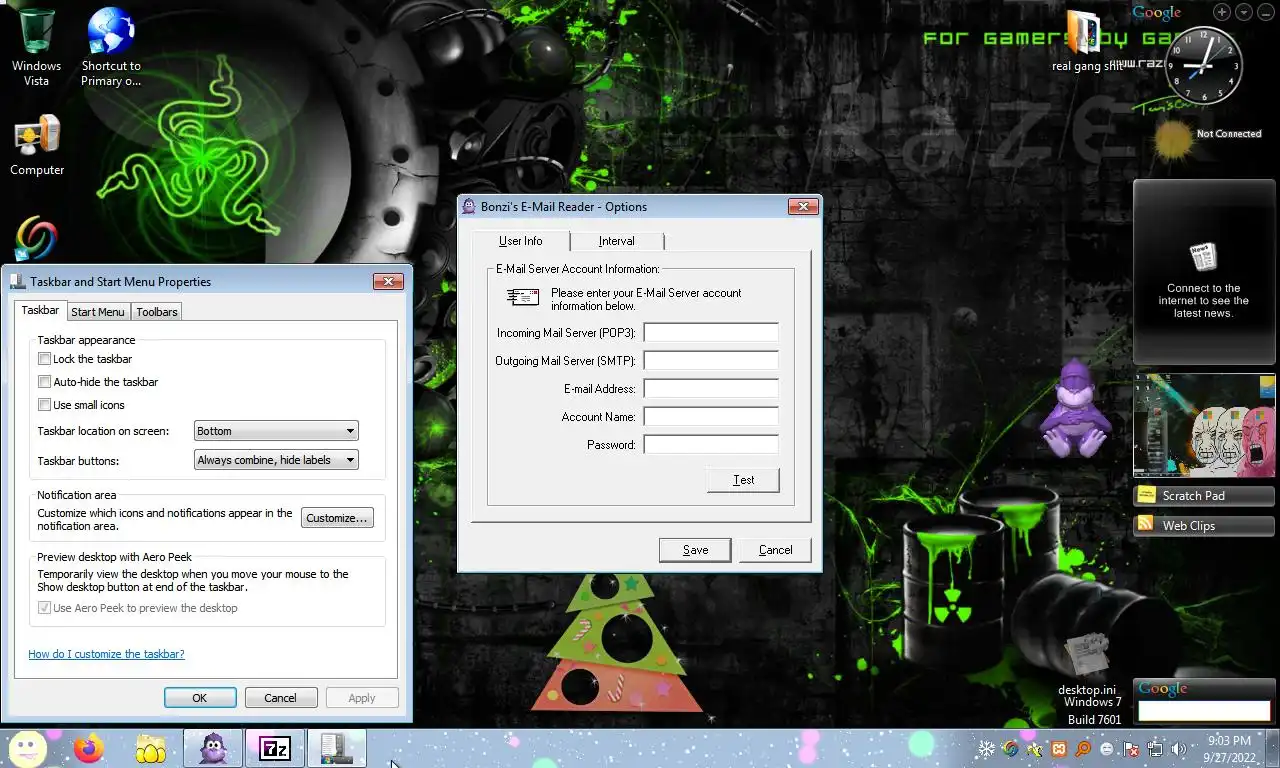
Task: Click the XAMPP orange tray icon
Action: pos(1059,749)
